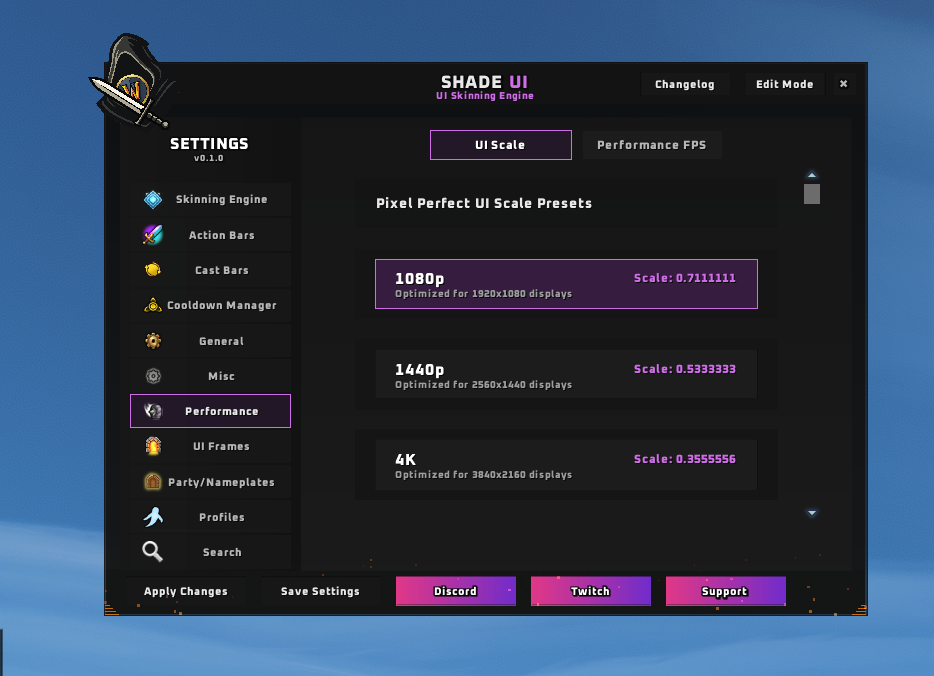This screenshot has width=934, height=676.
Task: Click the Profiles blue bird icon
Action: (153, 516)
